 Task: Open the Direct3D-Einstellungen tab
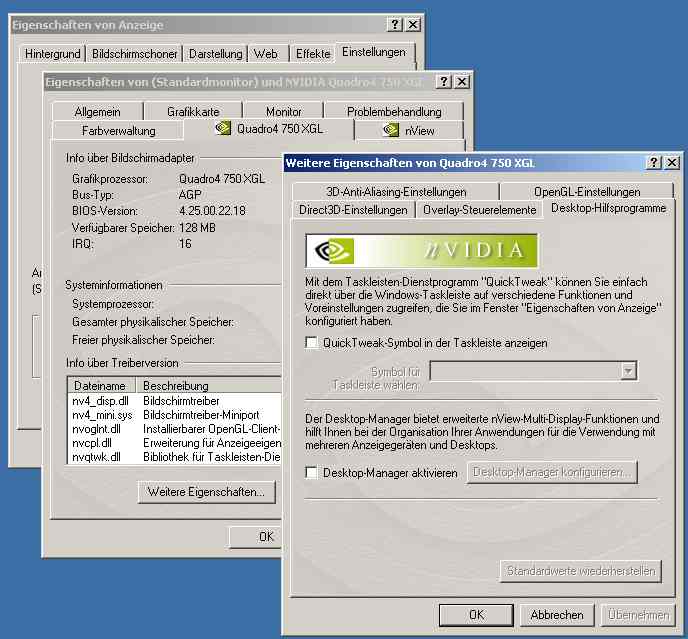pyautogui.click(x=353, y=210)
